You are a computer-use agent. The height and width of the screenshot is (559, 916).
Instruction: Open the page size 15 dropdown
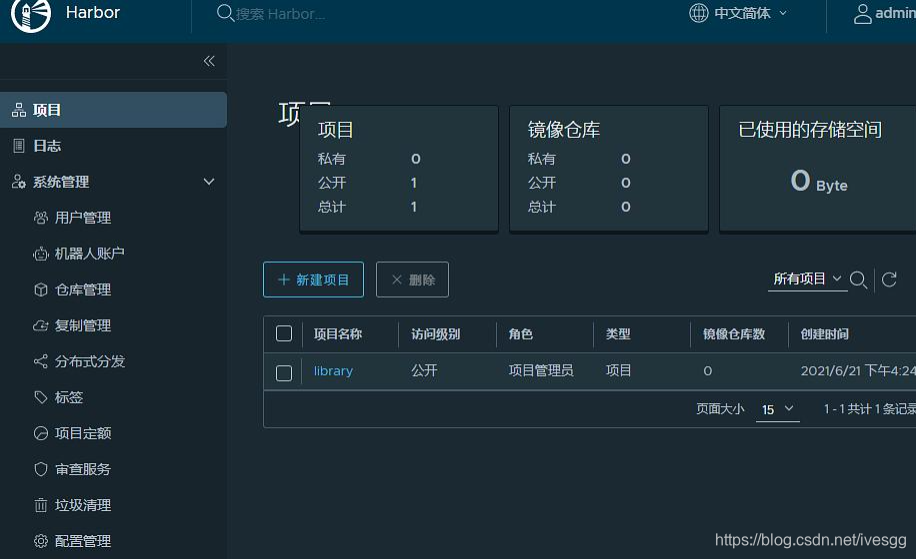[x=778, y=409]
